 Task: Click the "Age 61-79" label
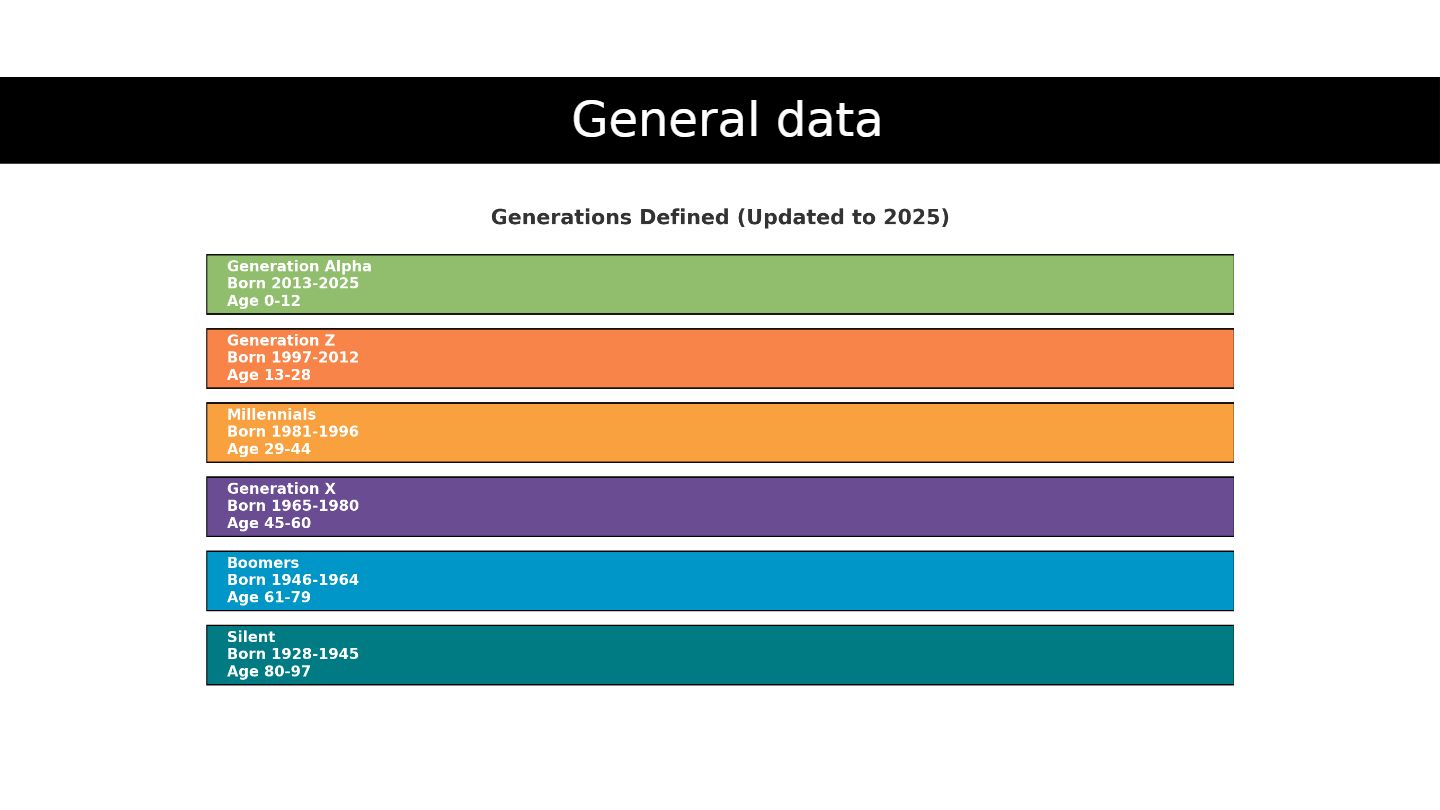coord(269,597)
